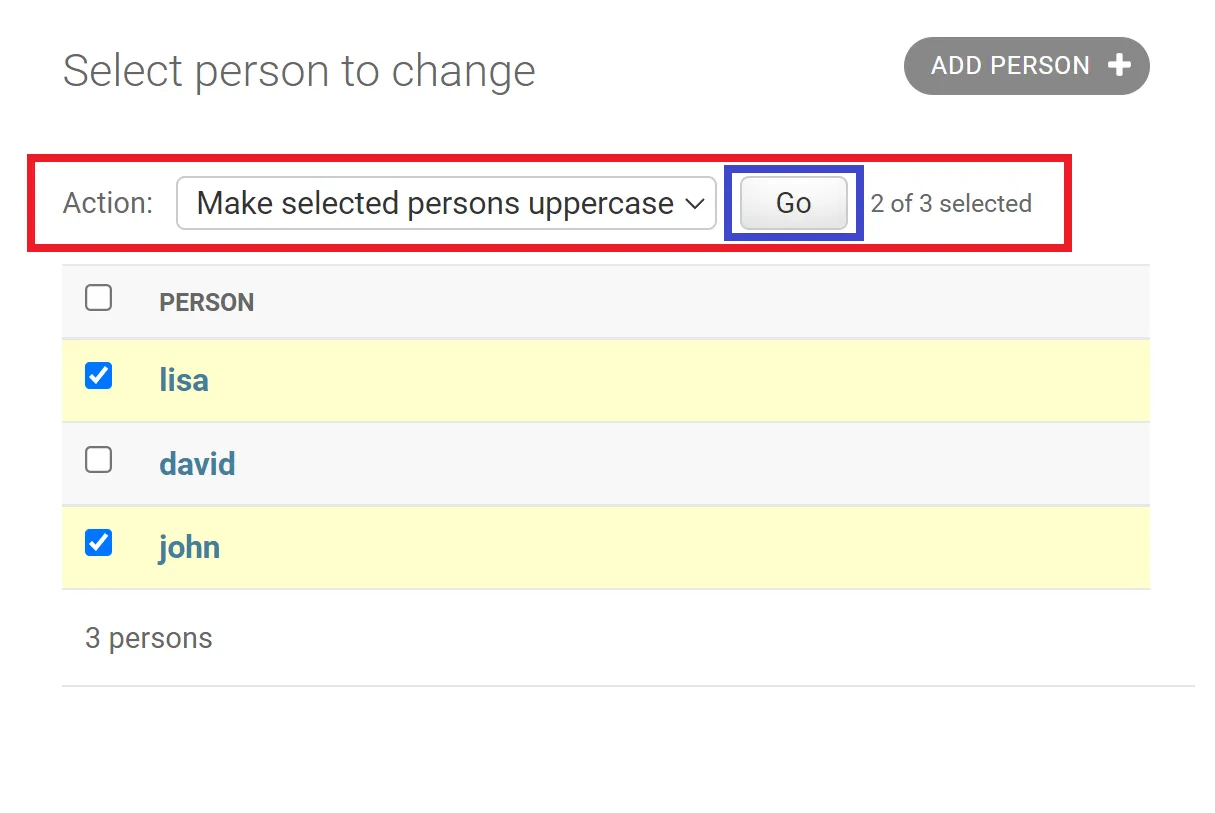Check the checkbox next to david

coord(98,460)
